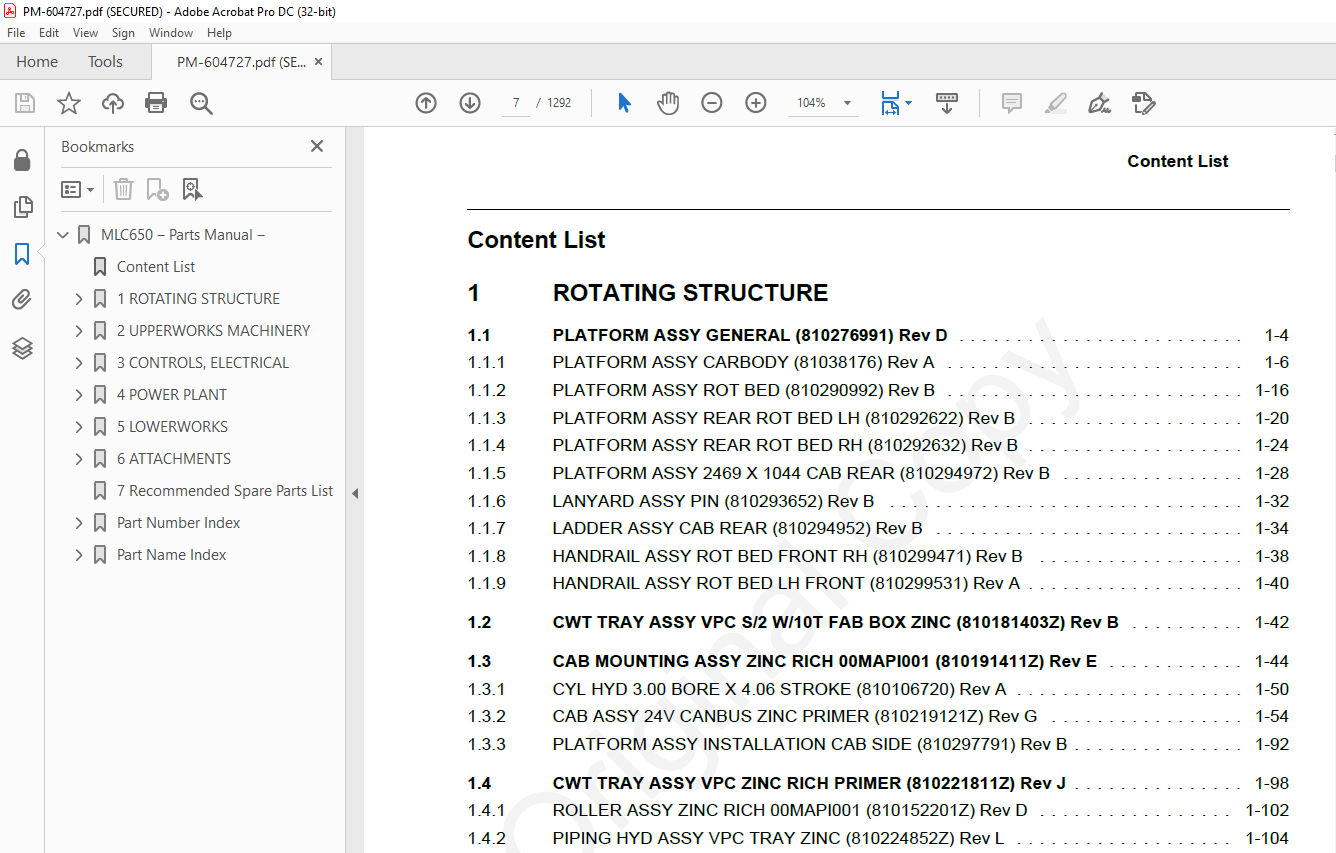Add a new bookmark icon

coord(157,189)
